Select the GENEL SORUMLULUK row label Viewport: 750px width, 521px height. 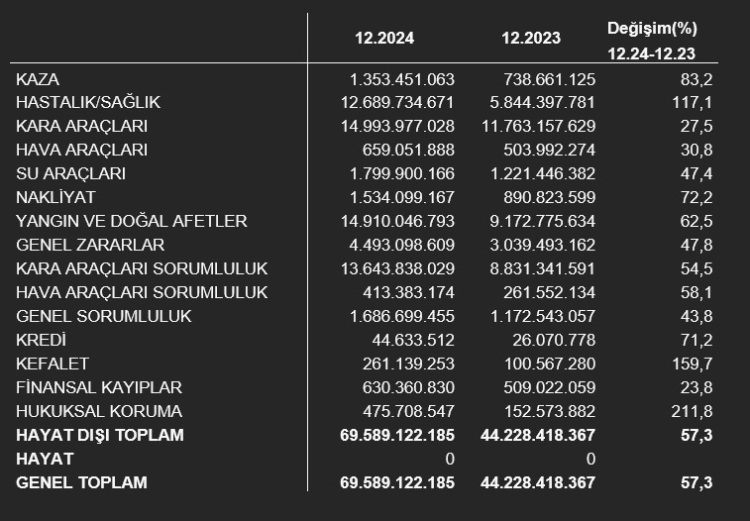[x=104, y=316]
